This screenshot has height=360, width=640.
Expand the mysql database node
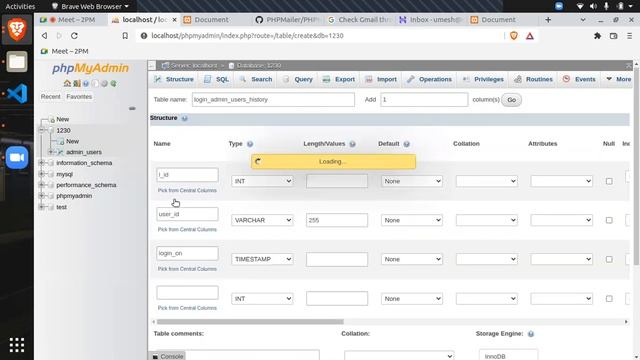(41, 174)
